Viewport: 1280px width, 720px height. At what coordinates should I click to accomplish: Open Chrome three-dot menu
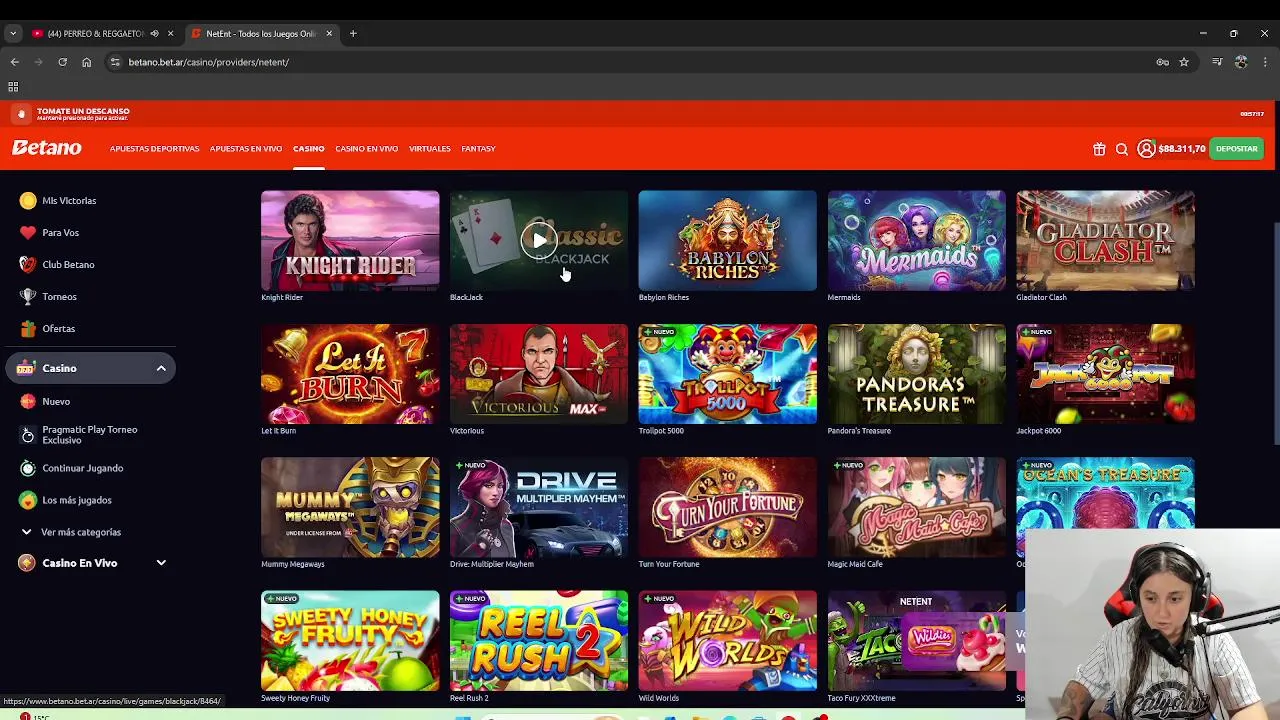1265,62
